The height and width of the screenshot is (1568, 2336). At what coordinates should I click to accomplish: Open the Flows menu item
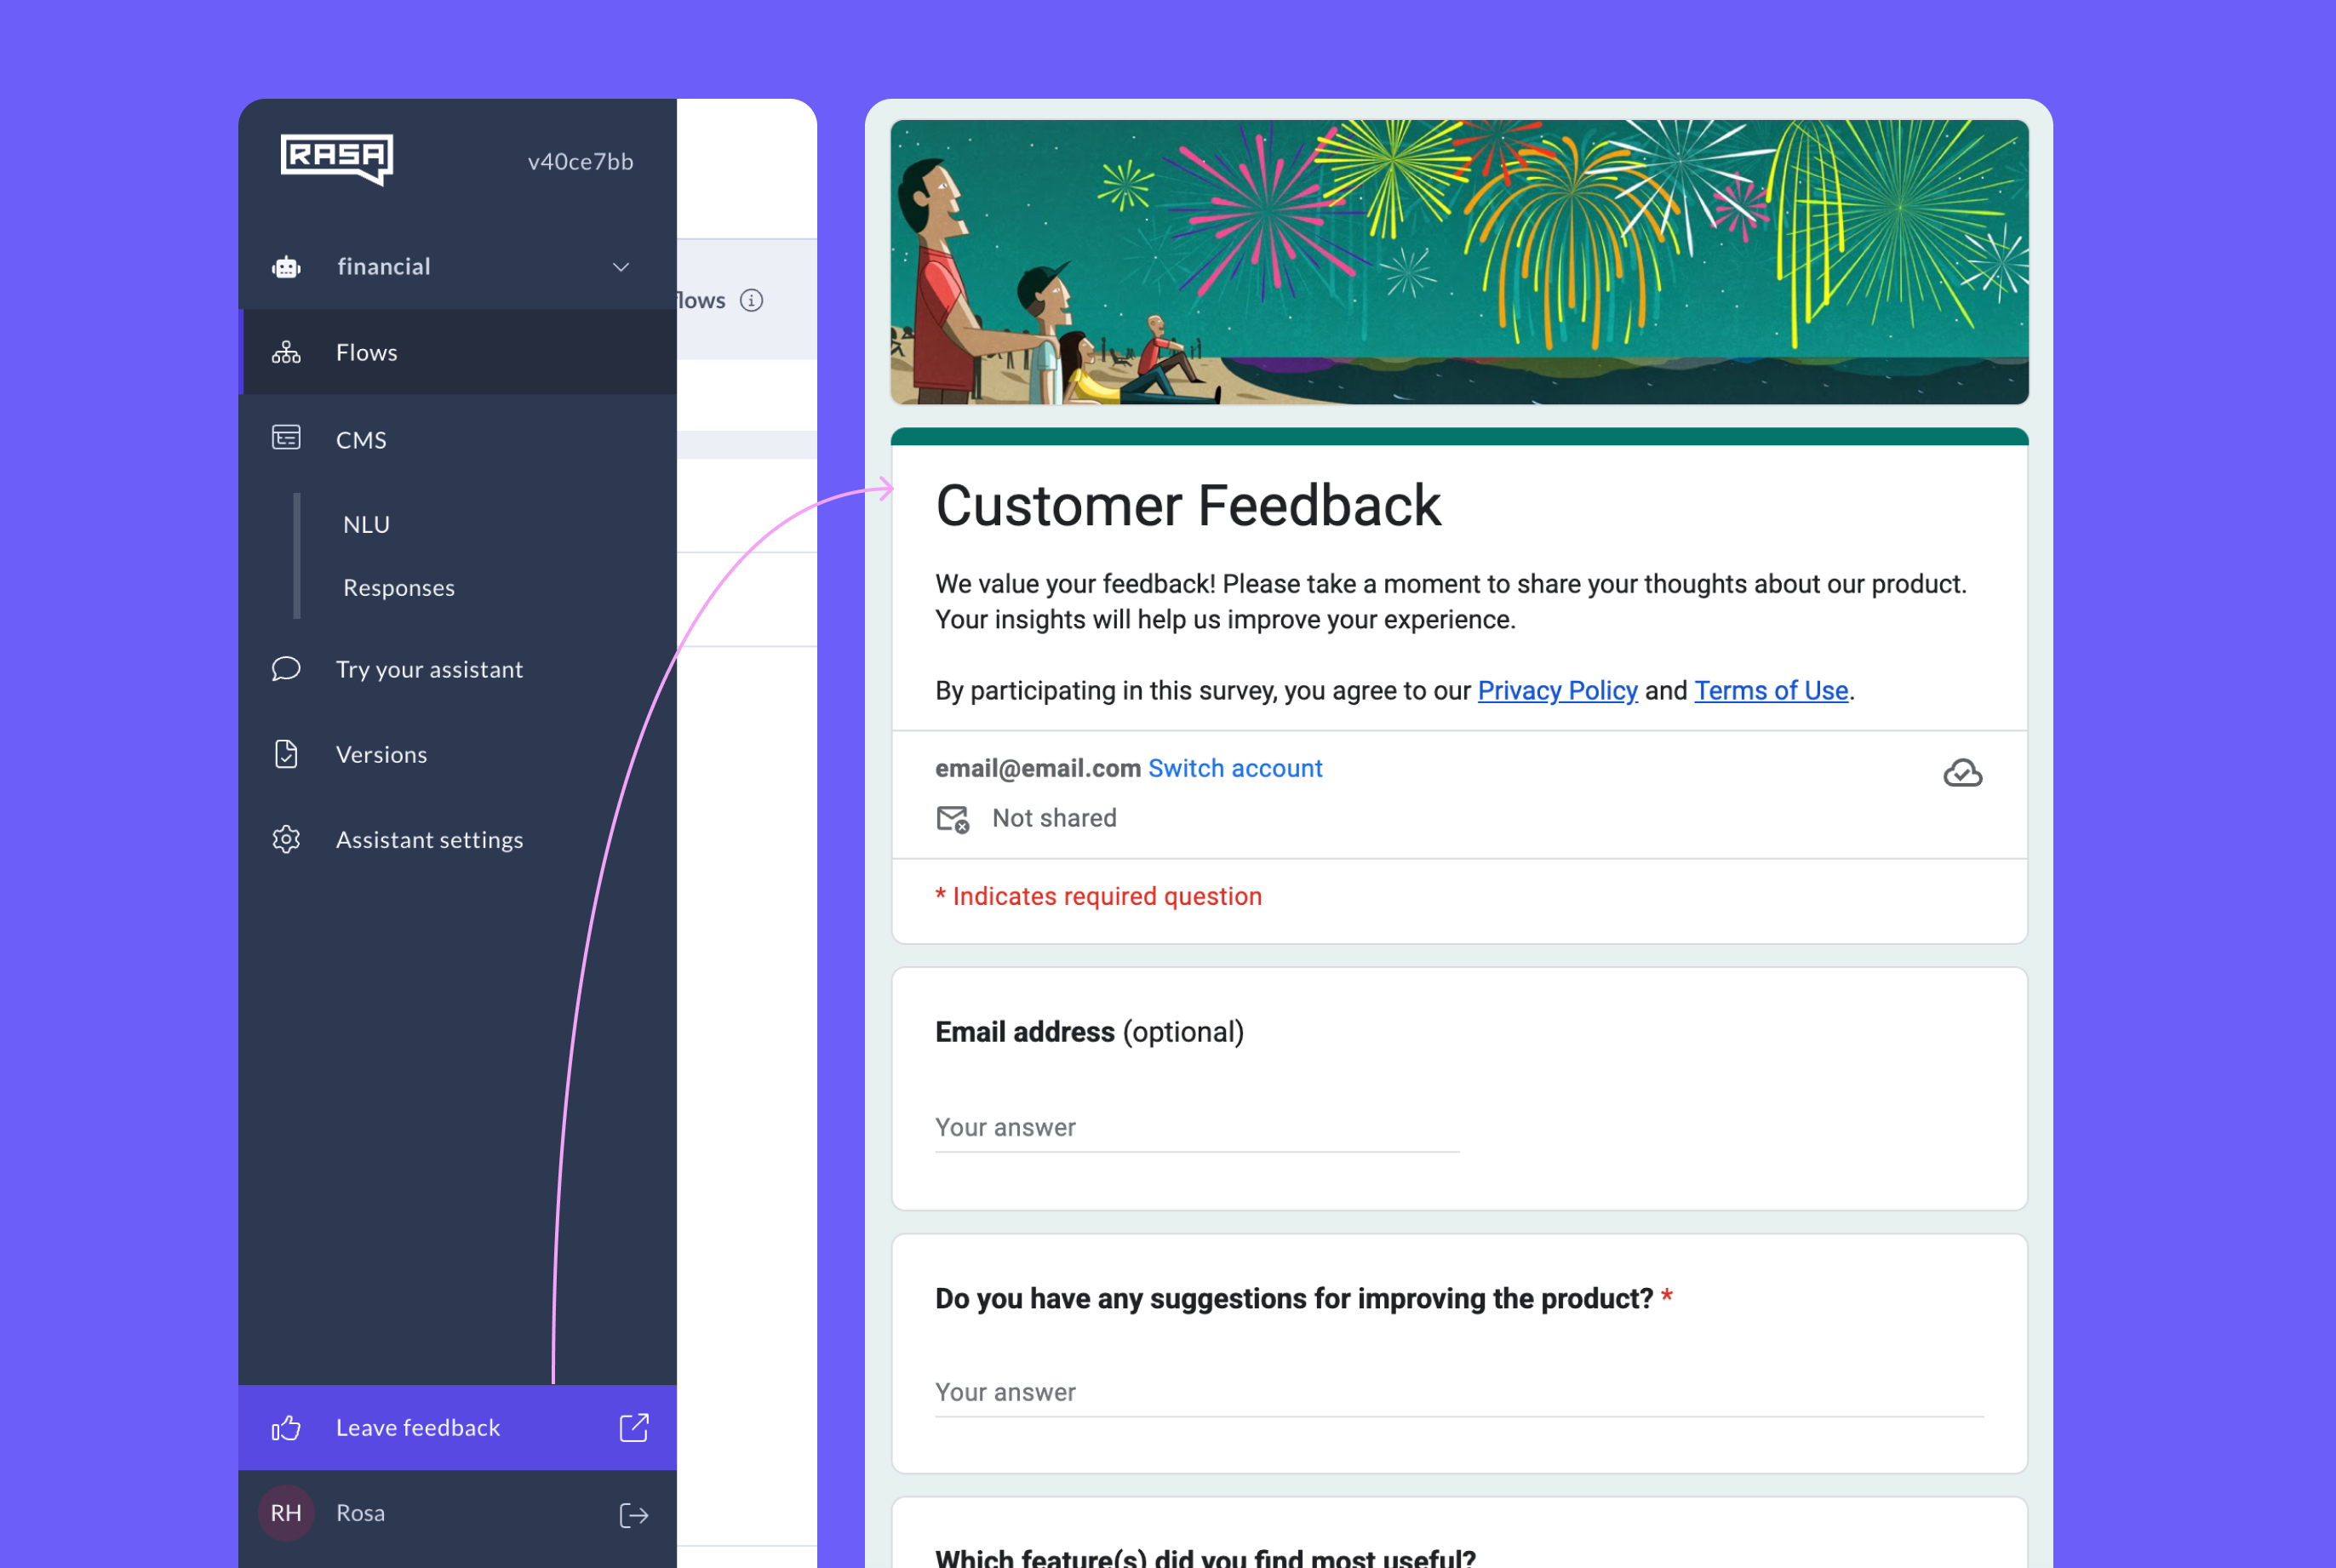point(366,353)
